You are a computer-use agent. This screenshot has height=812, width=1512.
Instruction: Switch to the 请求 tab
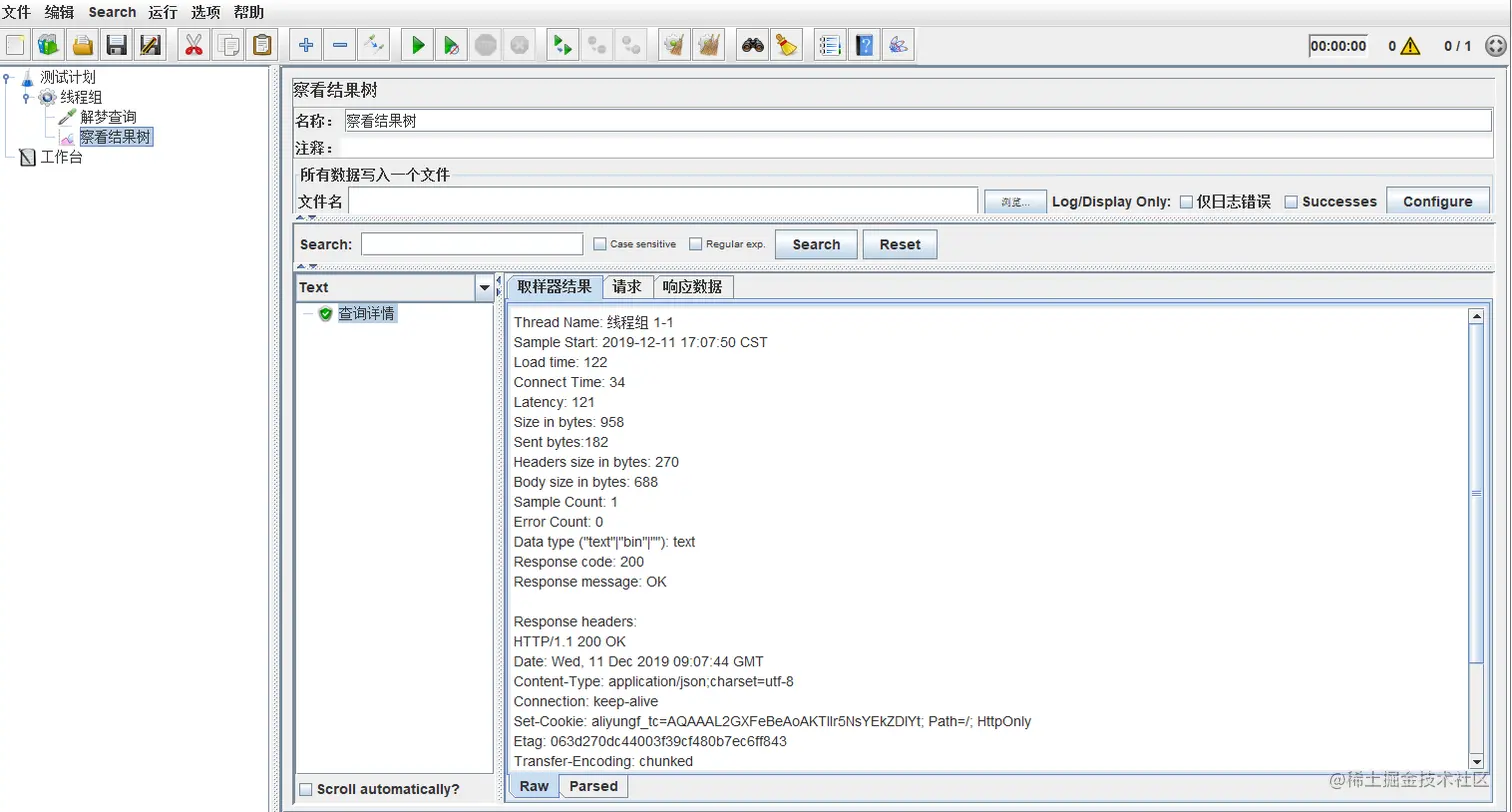click(x=628, y=287)
